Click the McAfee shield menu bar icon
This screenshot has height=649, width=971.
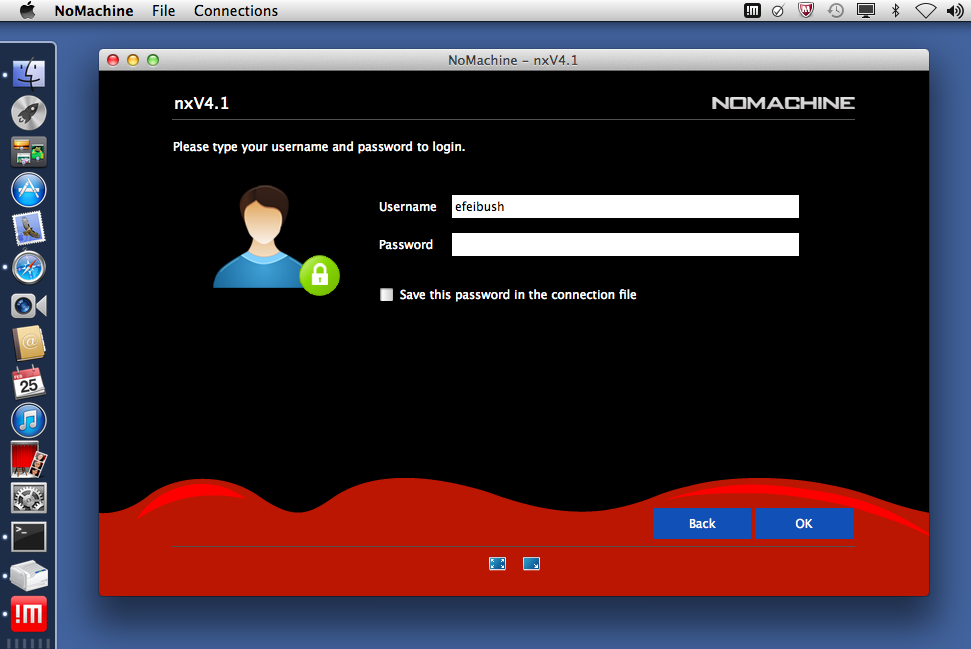click(806, 11)
